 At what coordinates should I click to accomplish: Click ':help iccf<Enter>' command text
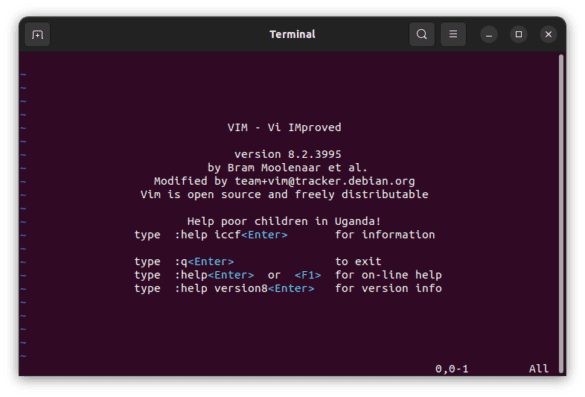[231, 235]
